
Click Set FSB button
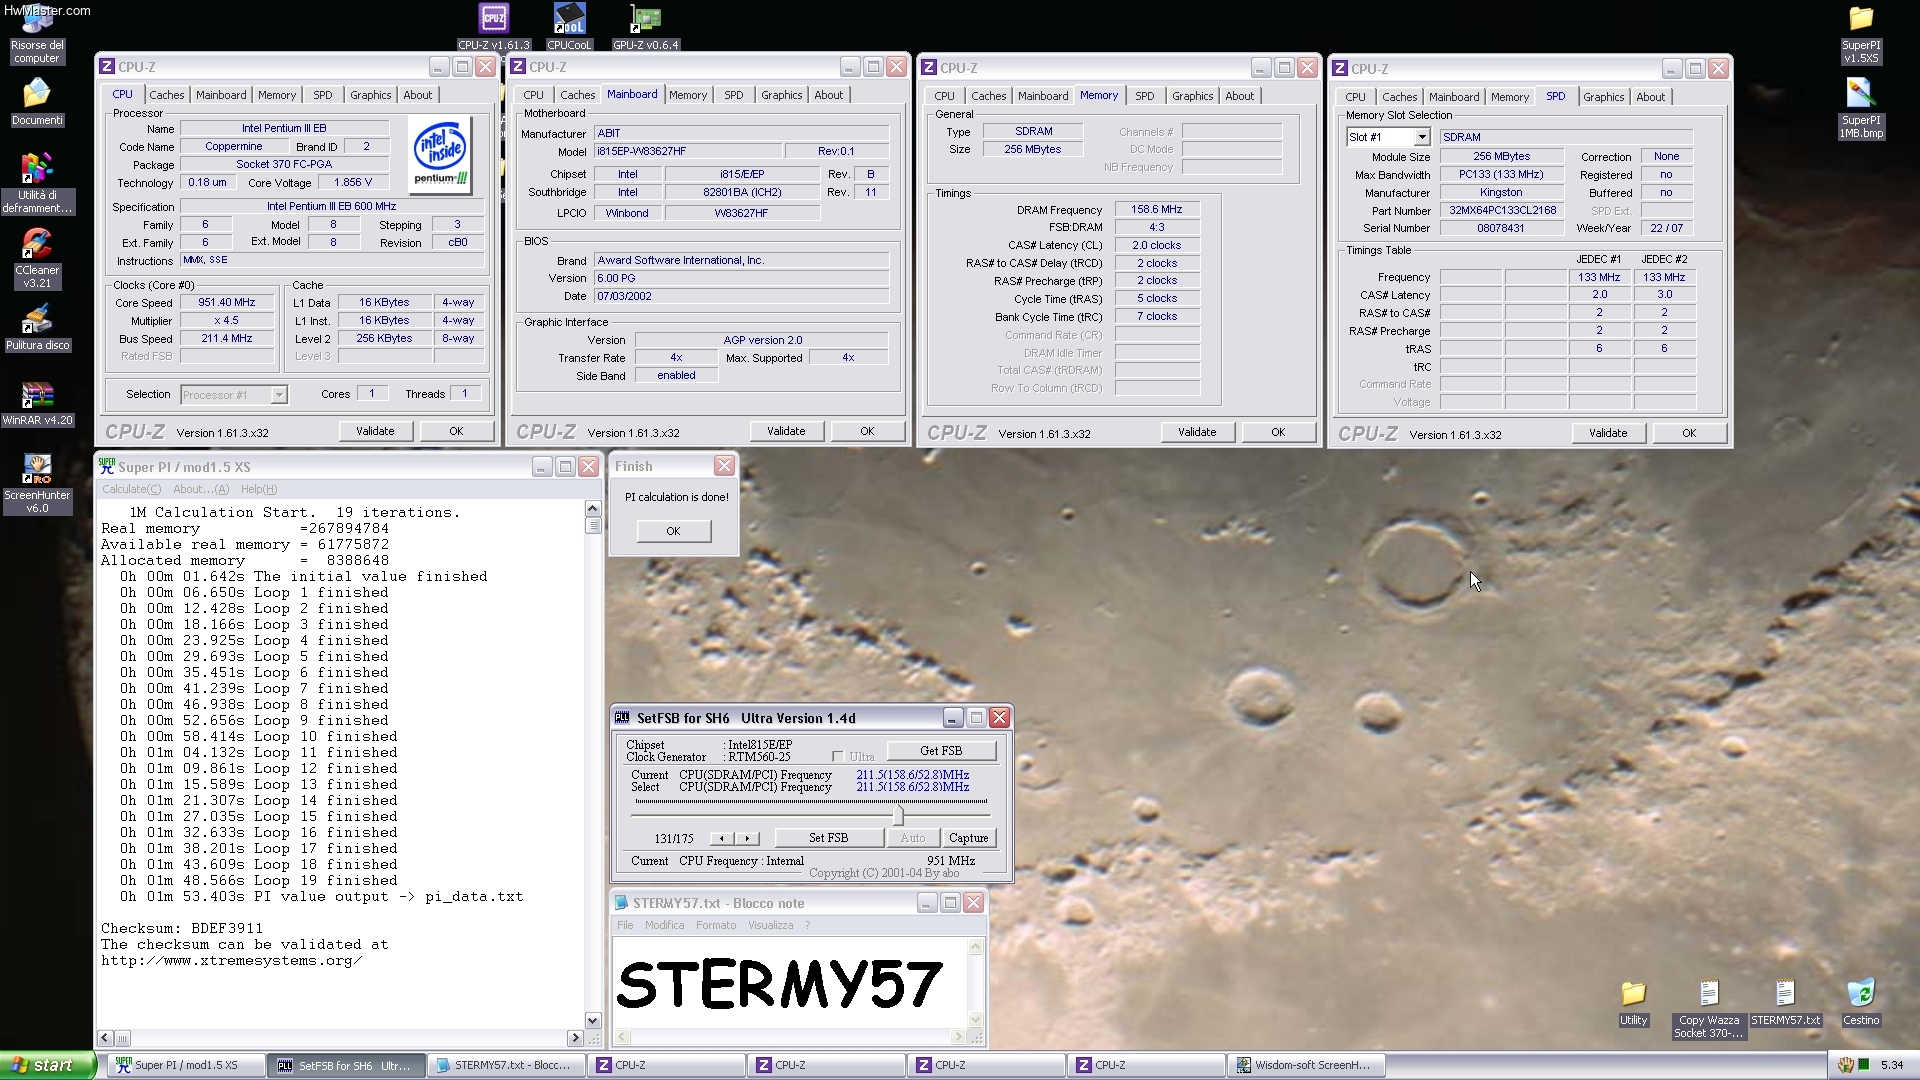828,838
